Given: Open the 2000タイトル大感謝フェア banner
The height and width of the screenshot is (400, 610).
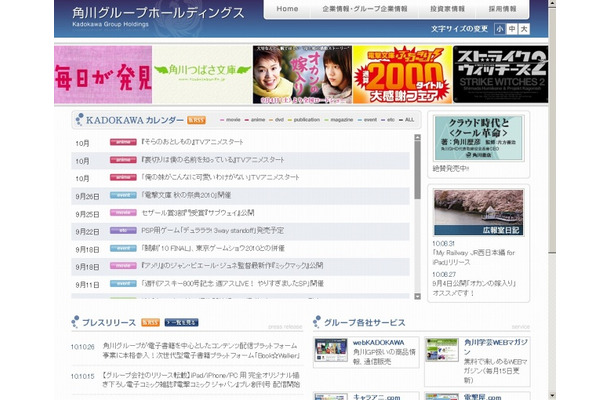Looking at the screenshot, I should [402, 74].
